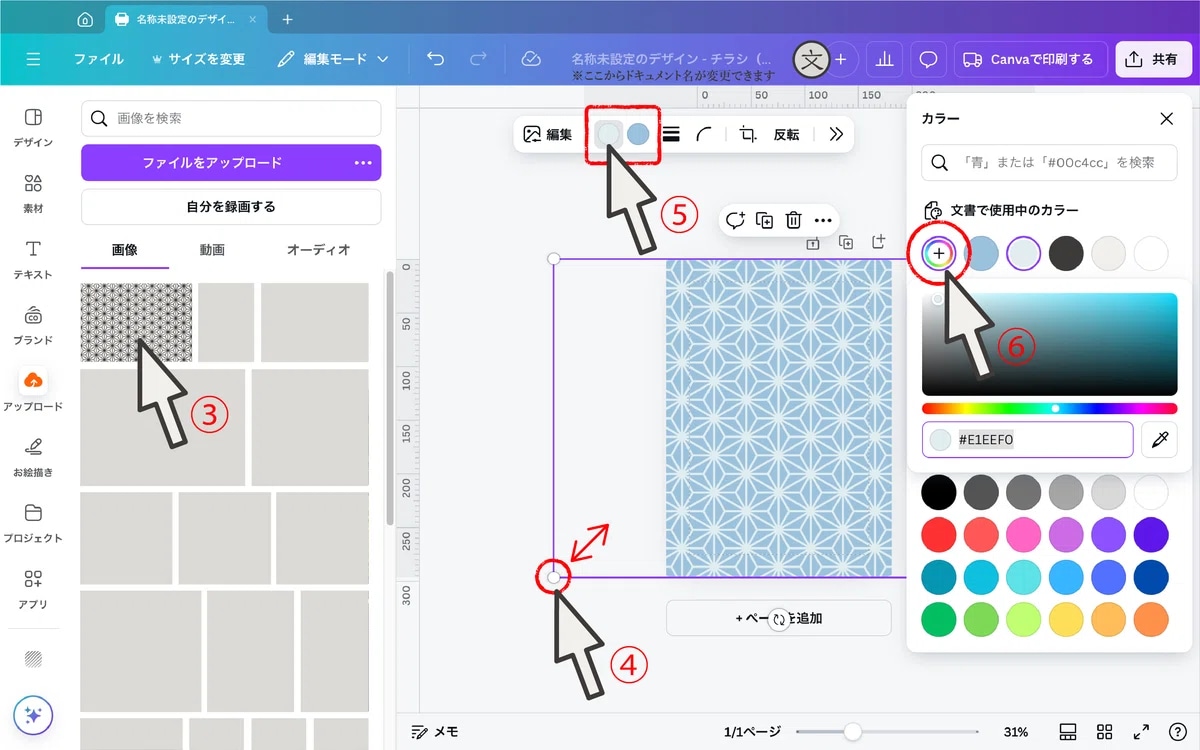The height and width of the screenshot is (750, 1200).
Task: Choose the black default color swatch
Action: click(938, 492)
